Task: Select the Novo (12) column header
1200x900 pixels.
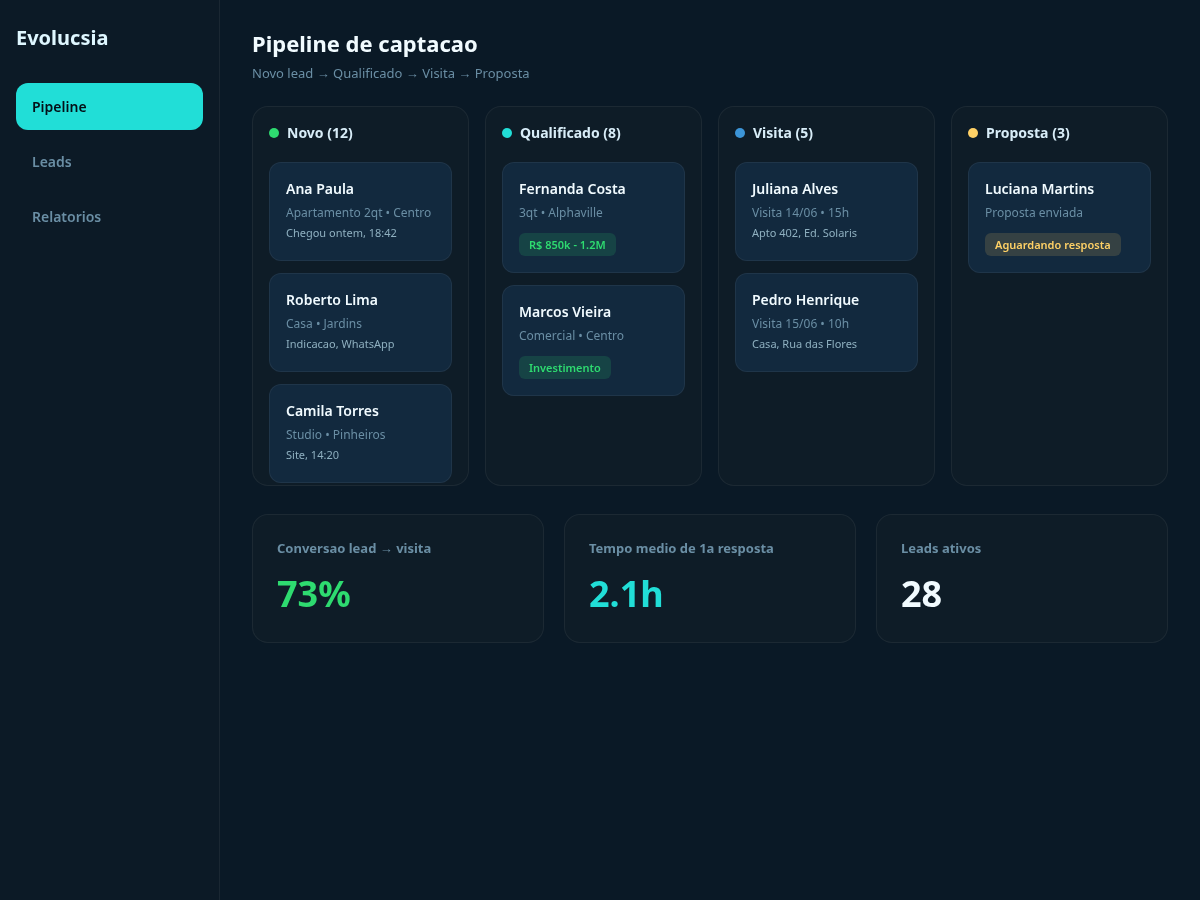Action: [x=320, y=133]
